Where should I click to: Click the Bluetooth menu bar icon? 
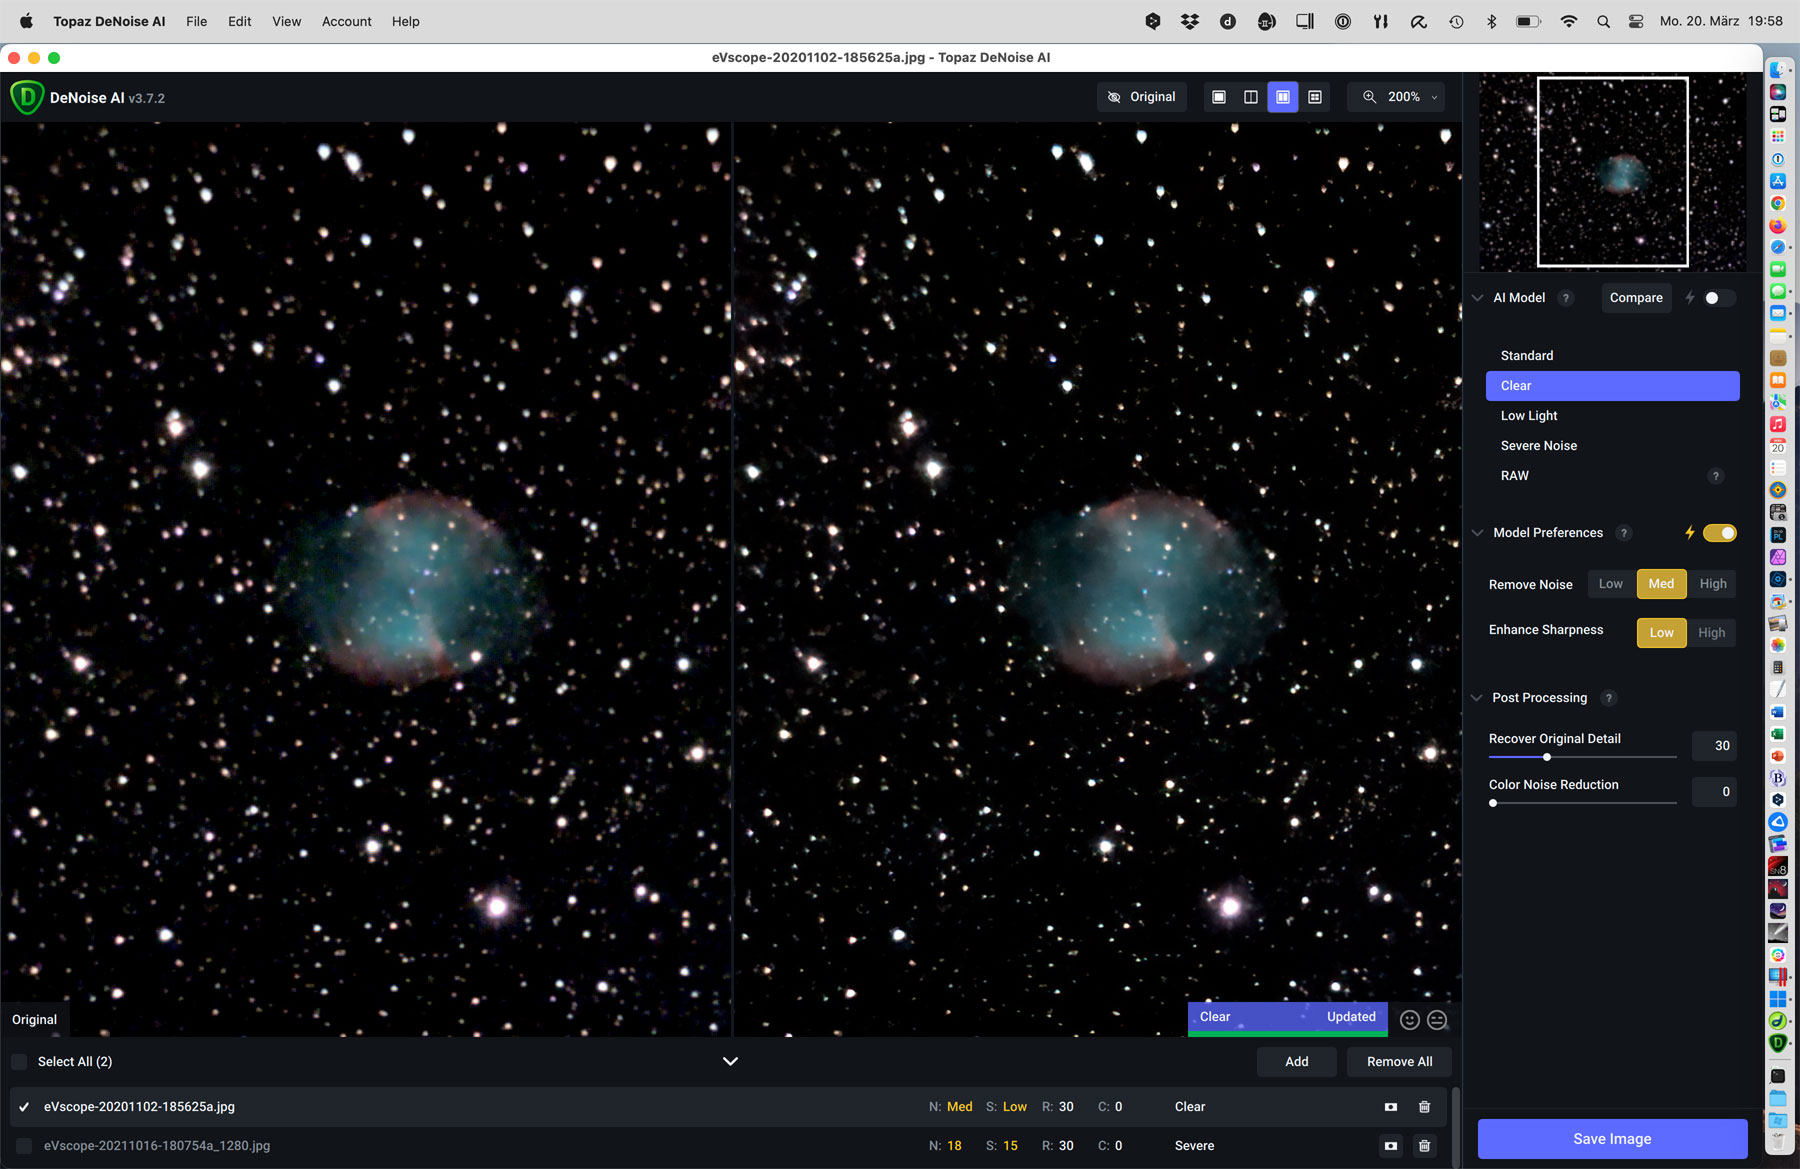pyautogui.click(x=1491, y=21)
